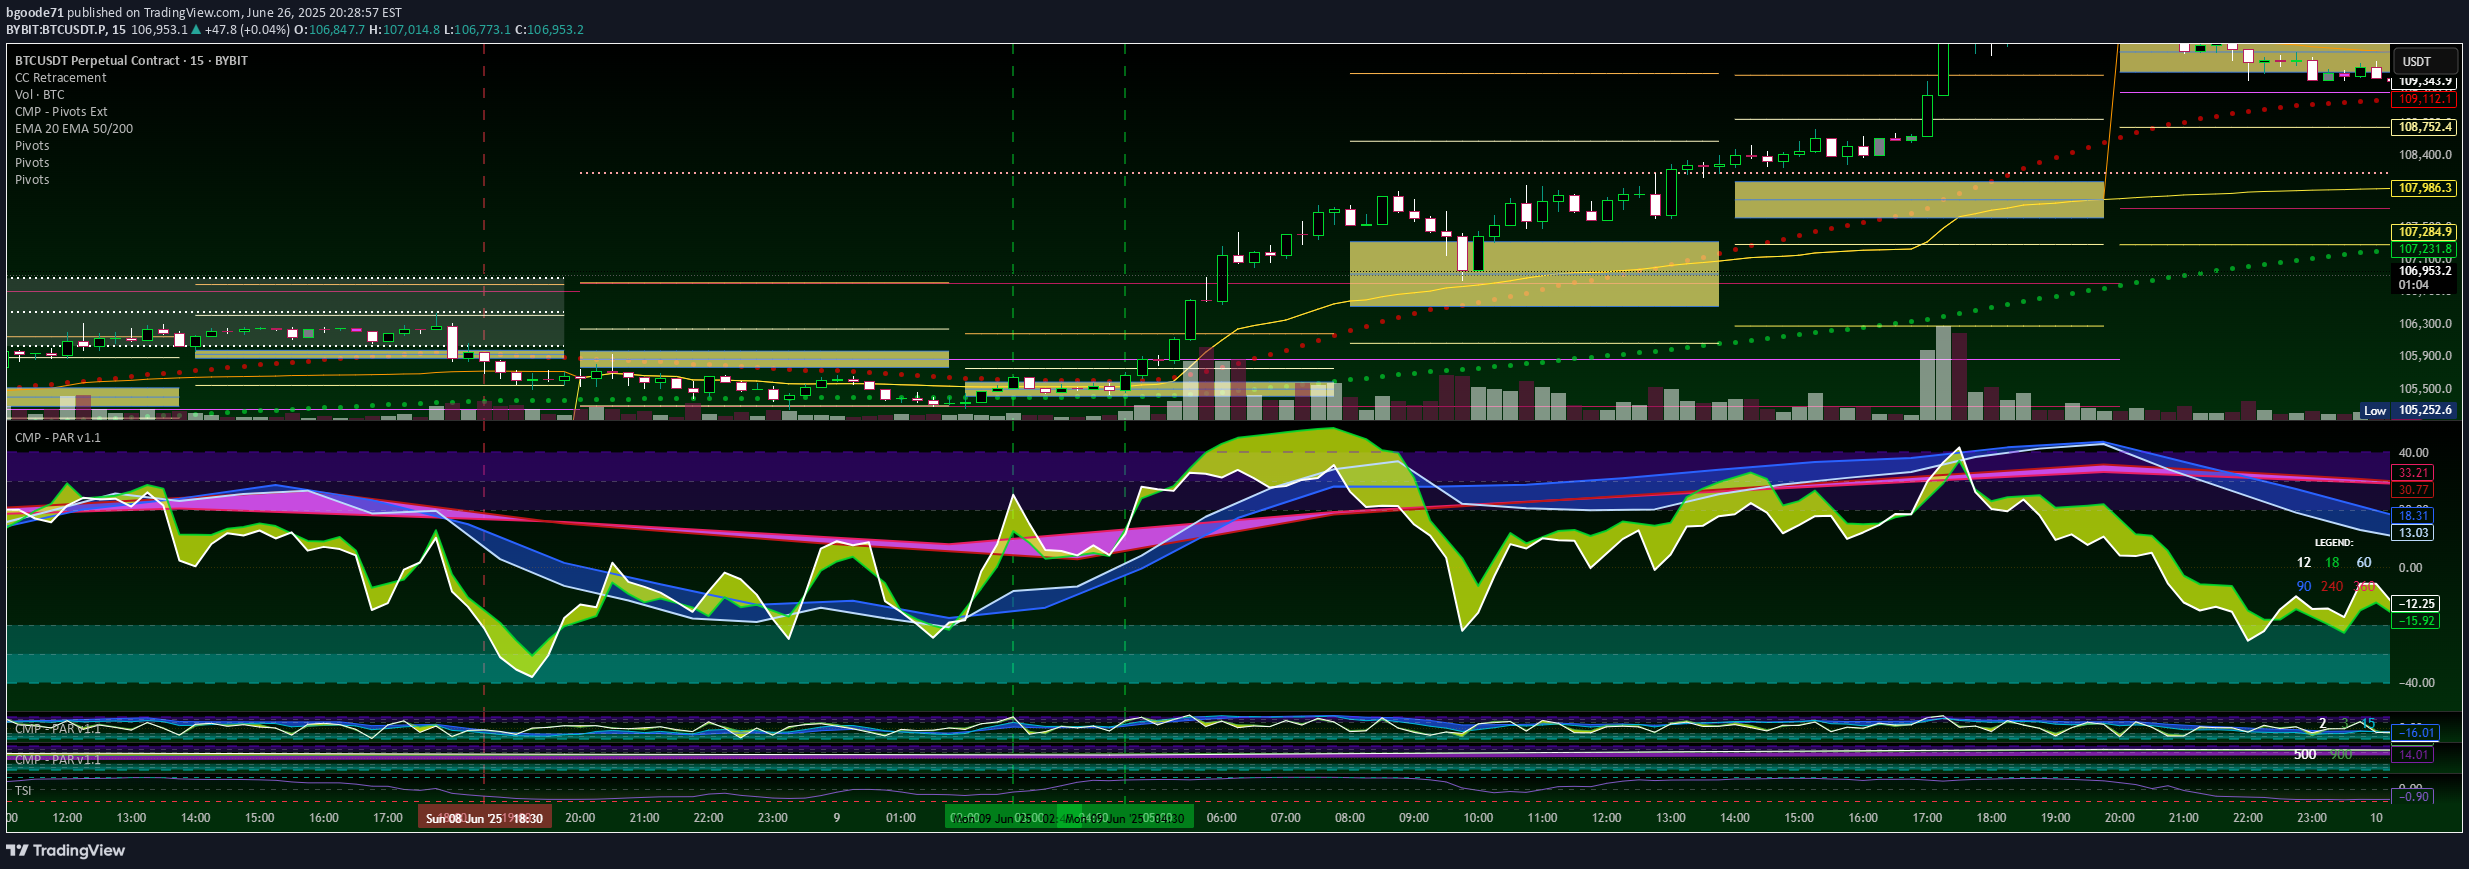Click the LEGEND: heading text

(2333, 543)
